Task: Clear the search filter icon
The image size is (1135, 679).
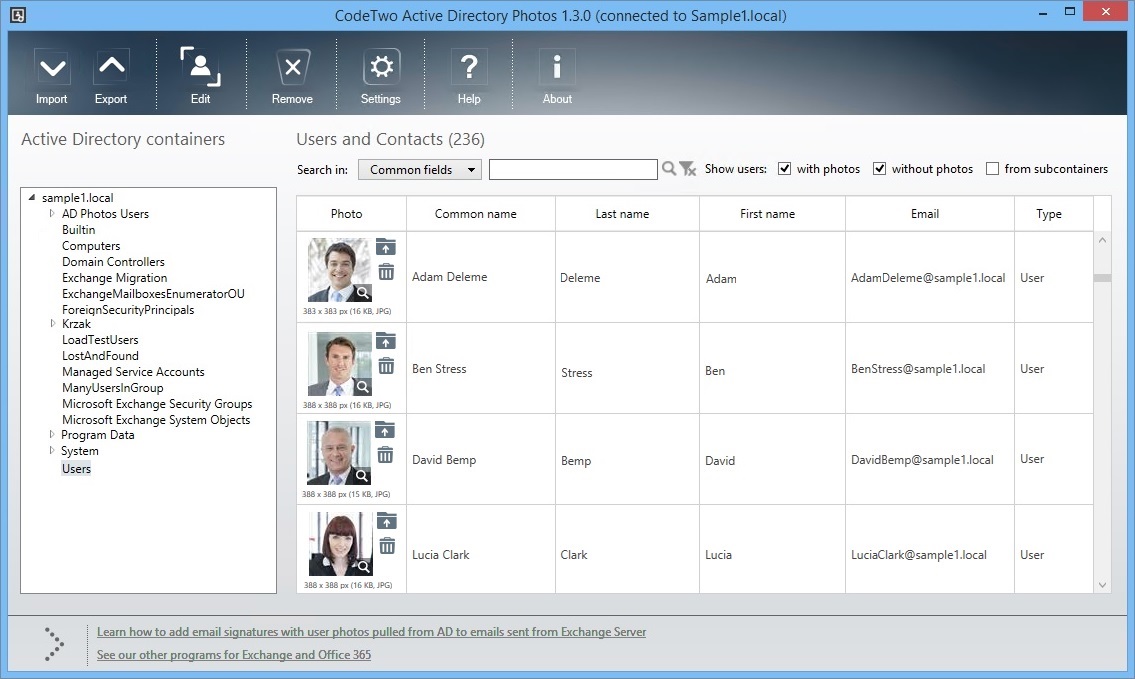Action: 688,169
